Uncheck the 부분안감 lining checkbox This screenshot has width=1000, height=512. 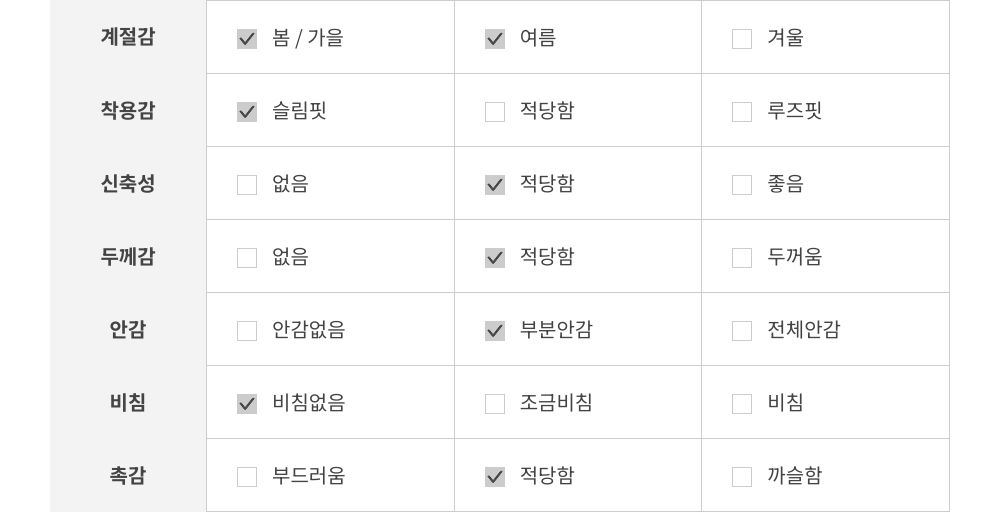tap(495, 331)
